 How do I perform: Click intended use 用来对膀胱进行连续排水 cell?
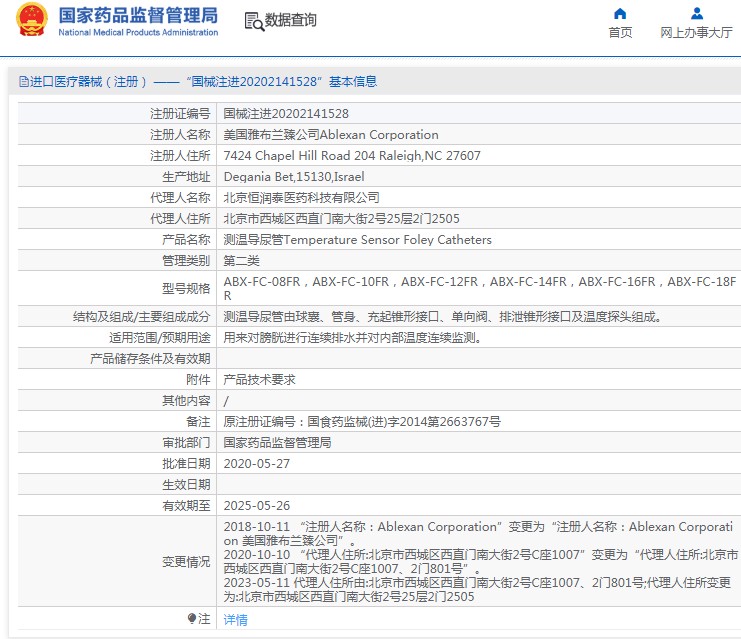click(479, 337)
